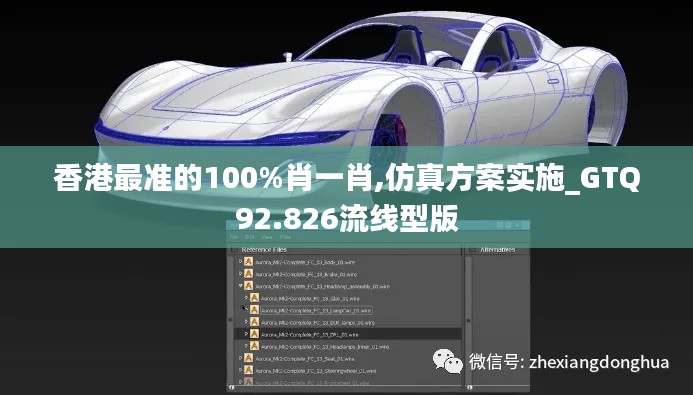Viewport: 693px width, 395px height.
Task: Expand the DUR_lamps_01.wire child reference
Action: (246, 322)
